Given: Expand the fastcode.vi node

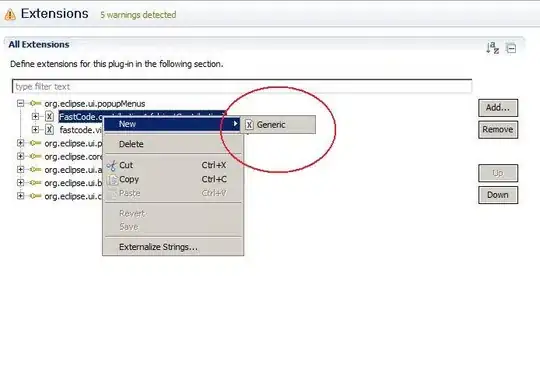Looking at the screenshot, I should click(35, 130).
